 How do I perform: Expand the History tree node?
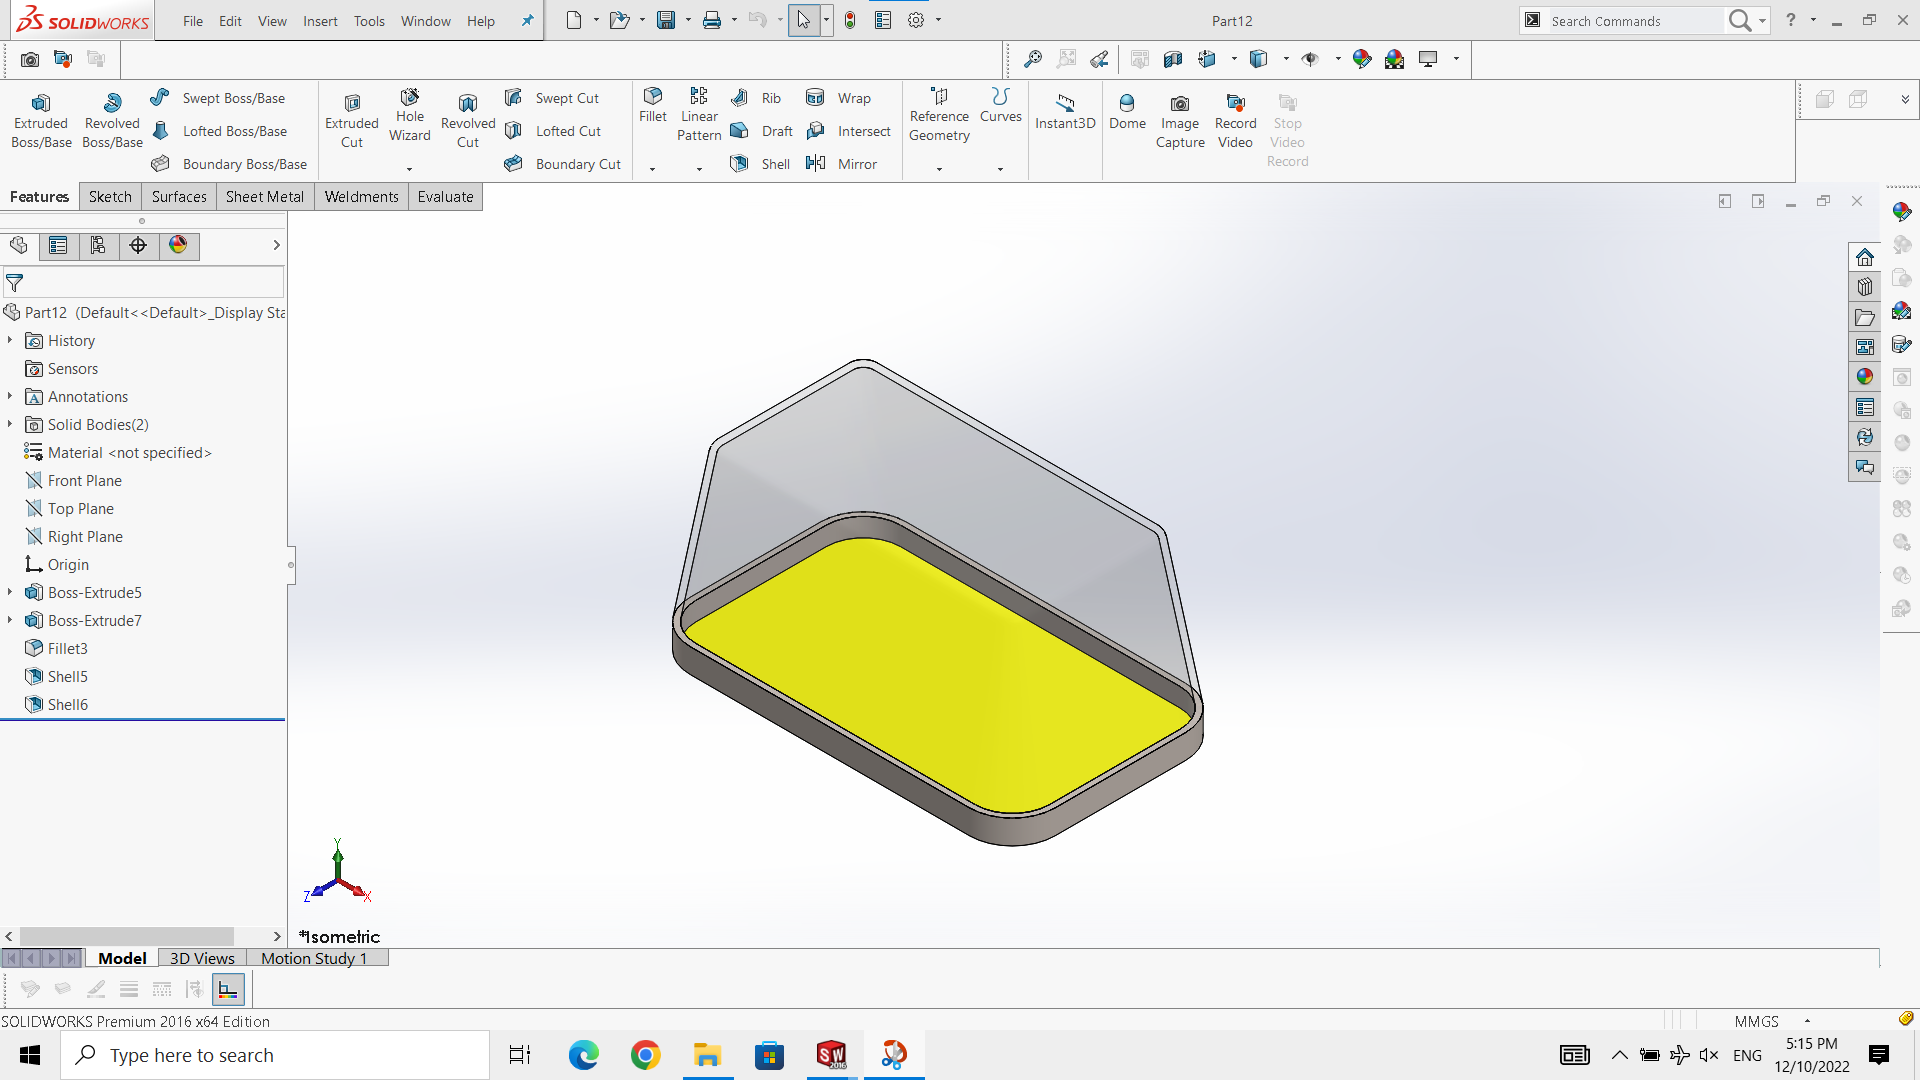[10, 341]
